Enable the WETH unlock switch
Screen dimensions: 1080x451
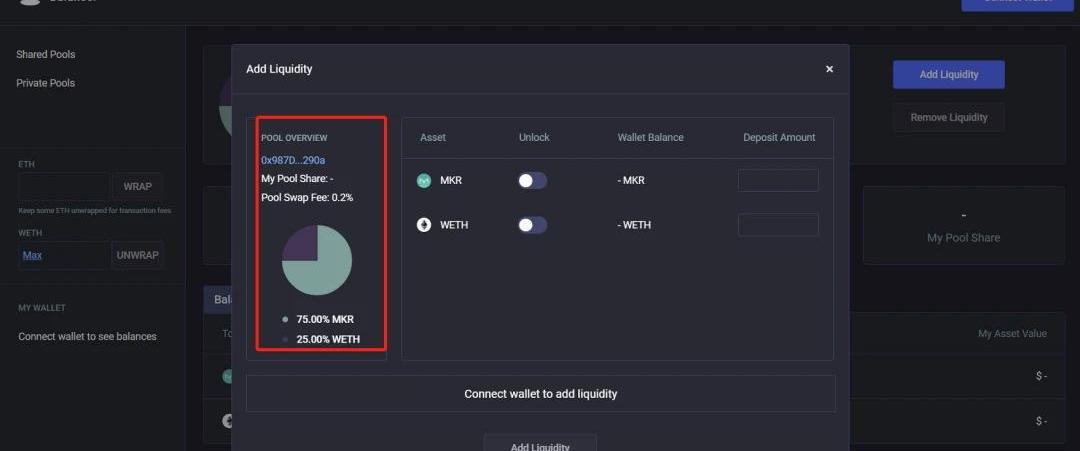[x=532, y=225]
